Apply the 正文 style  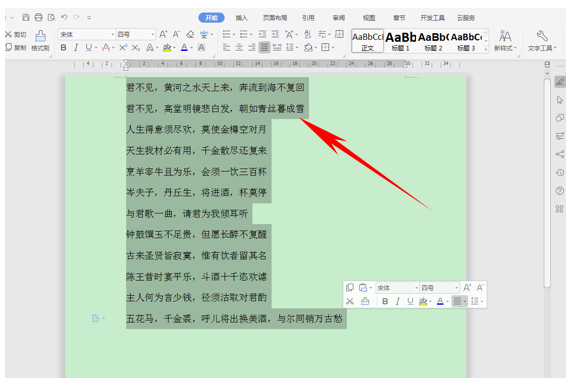tap(367, 41)
